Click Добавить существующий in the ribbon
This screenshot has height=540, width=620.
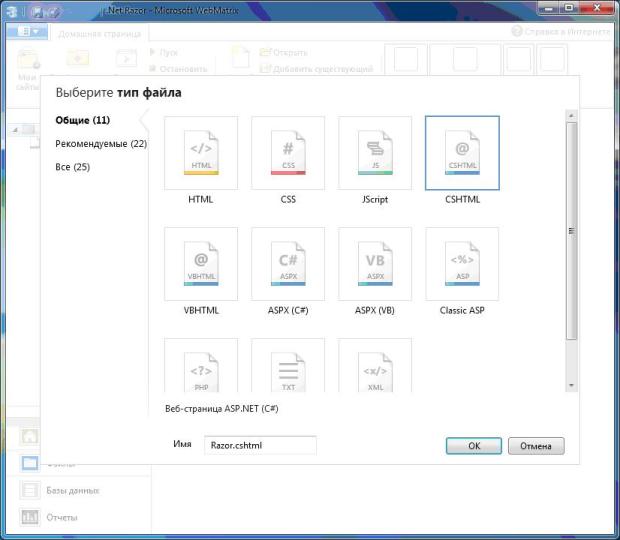(x=316, y=69)
